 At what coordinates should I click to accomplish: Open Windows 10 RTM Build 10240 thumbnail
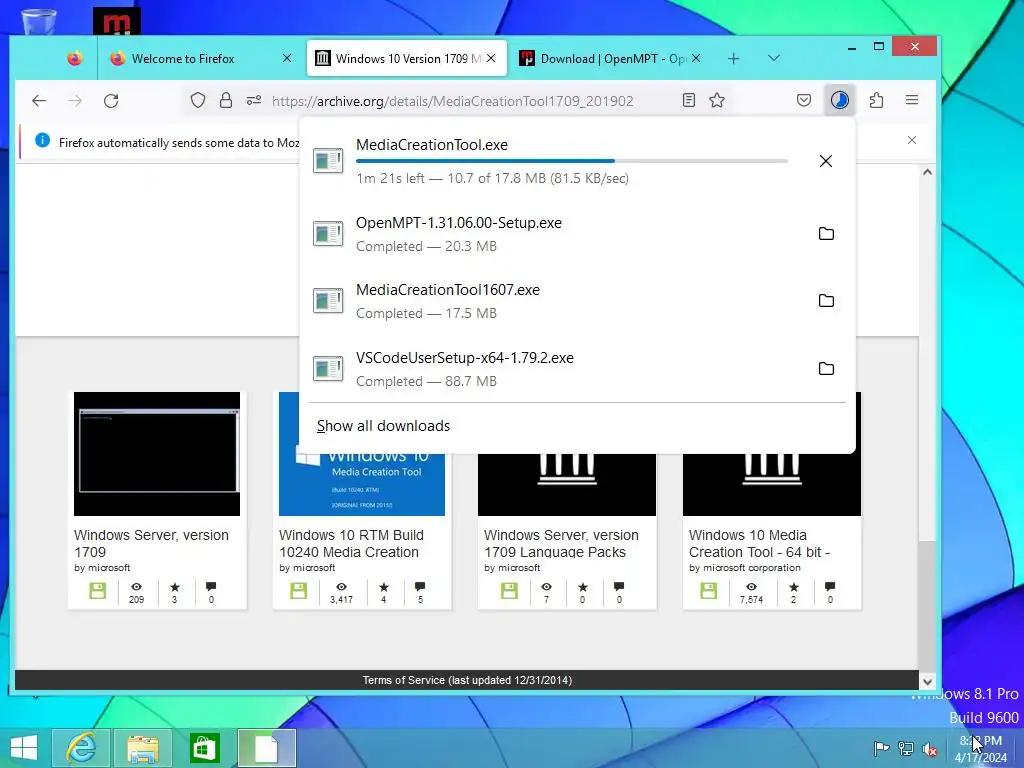[362, 485]
